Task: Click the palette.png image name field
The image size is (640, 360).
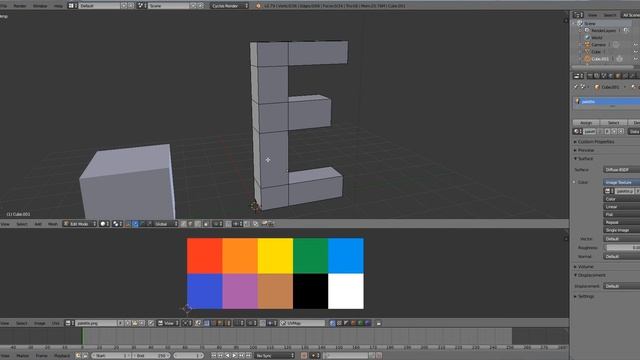Action: [x=96, y=323]
